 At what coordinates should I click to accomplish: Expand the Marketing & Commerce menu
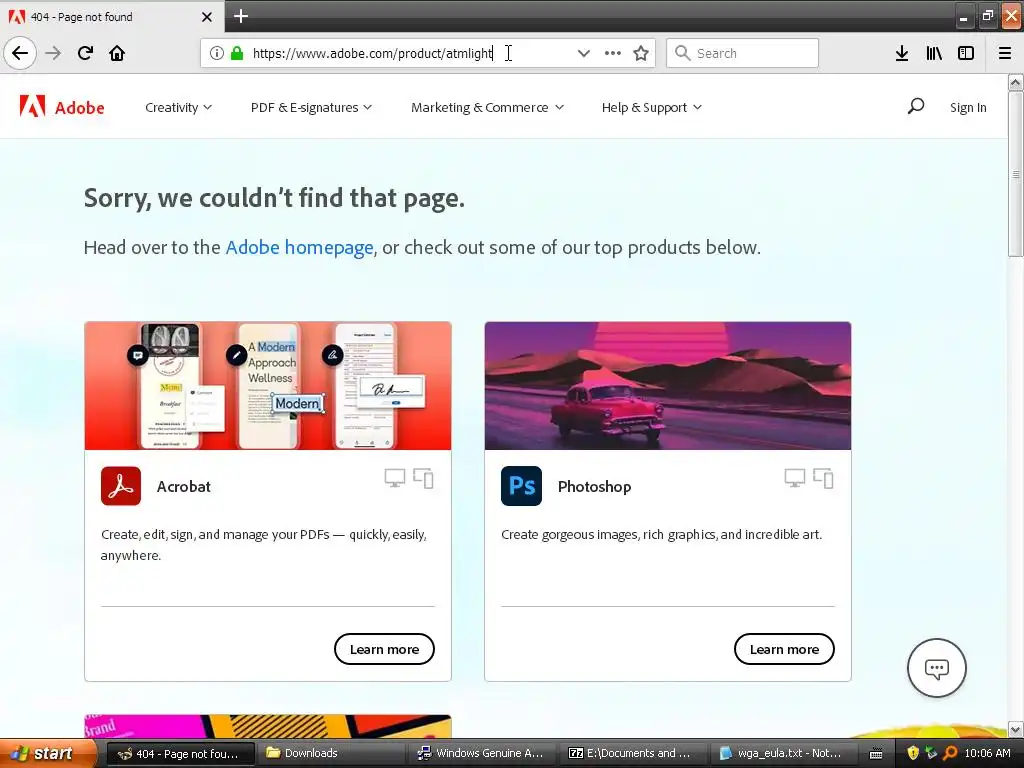click(x=487, y=107)
